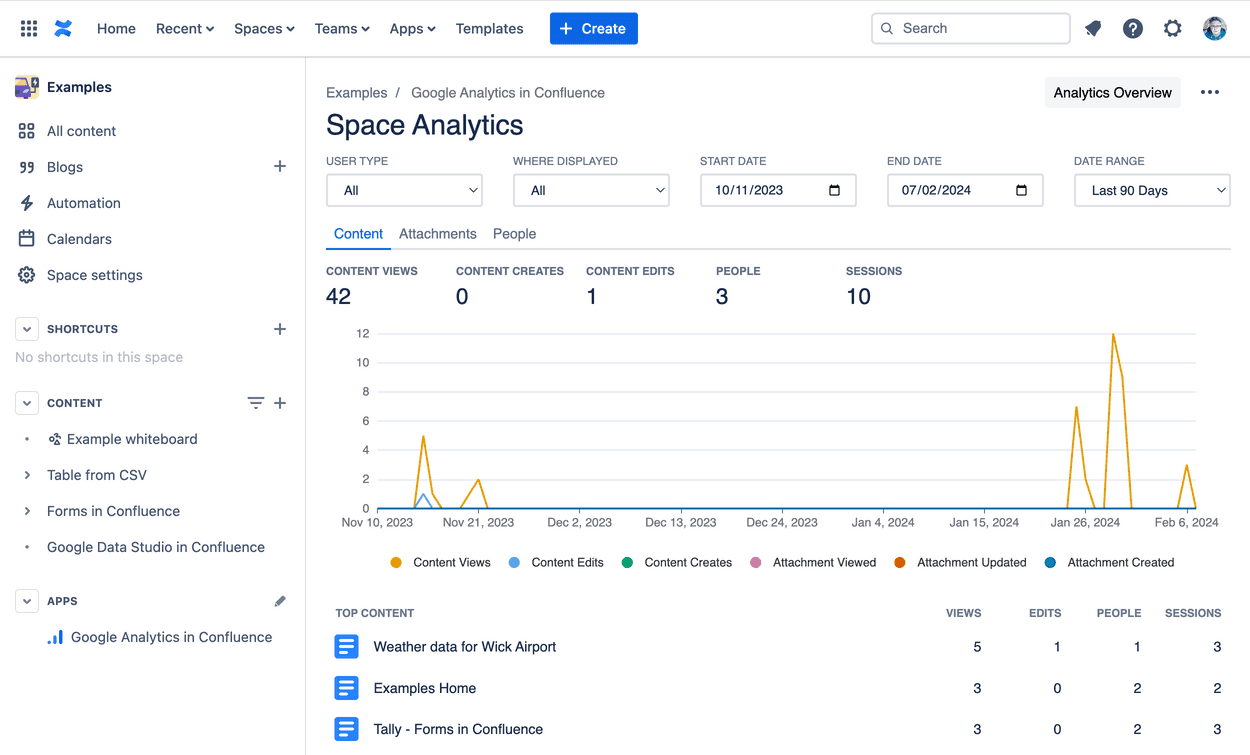The image size is (1250, 755).
Task: Open the Content filter icon in sidebar
Action: tap(256, 402)
